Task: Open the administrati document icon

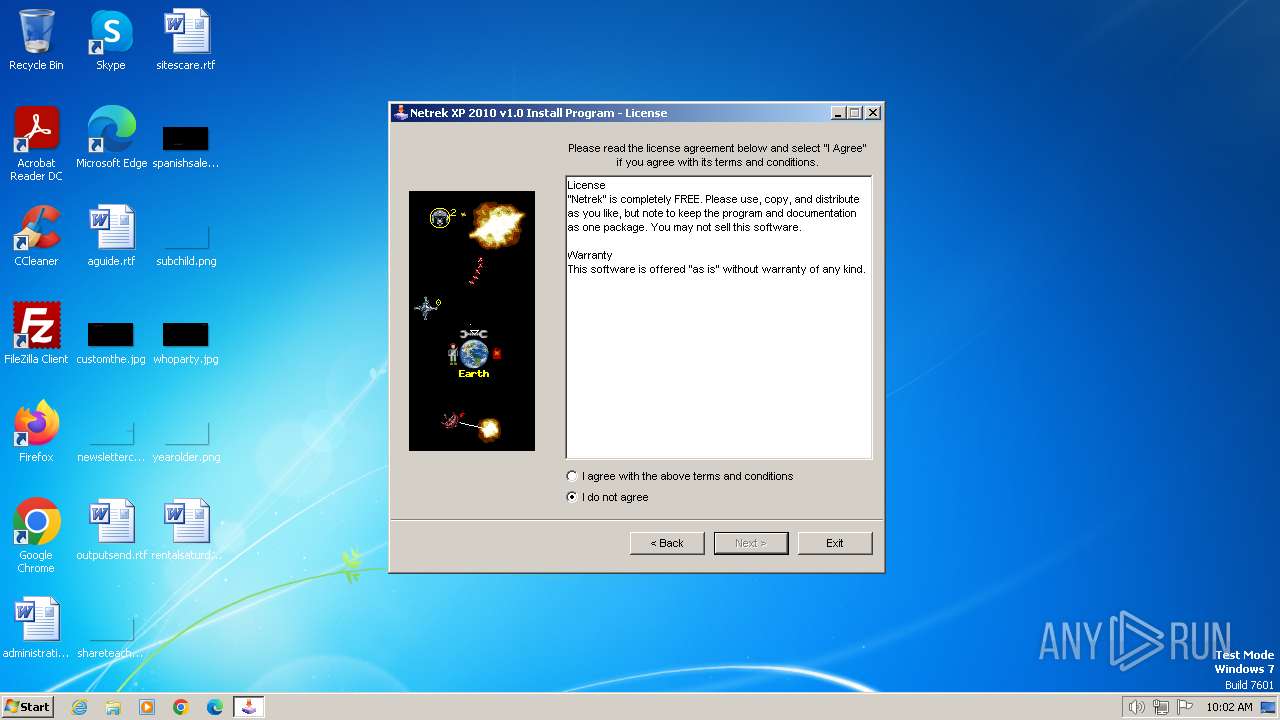Action: coord(36,628)
